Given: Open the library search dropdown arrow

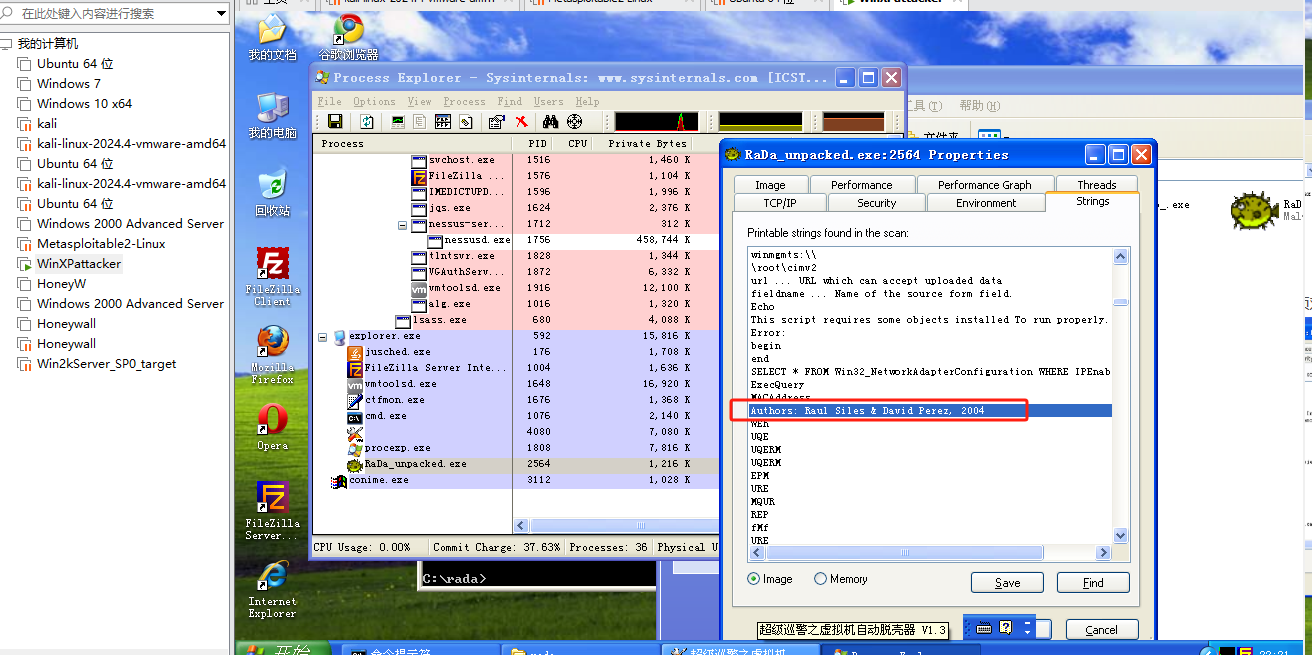Looking at the screenshot, I should click(221, 14).
